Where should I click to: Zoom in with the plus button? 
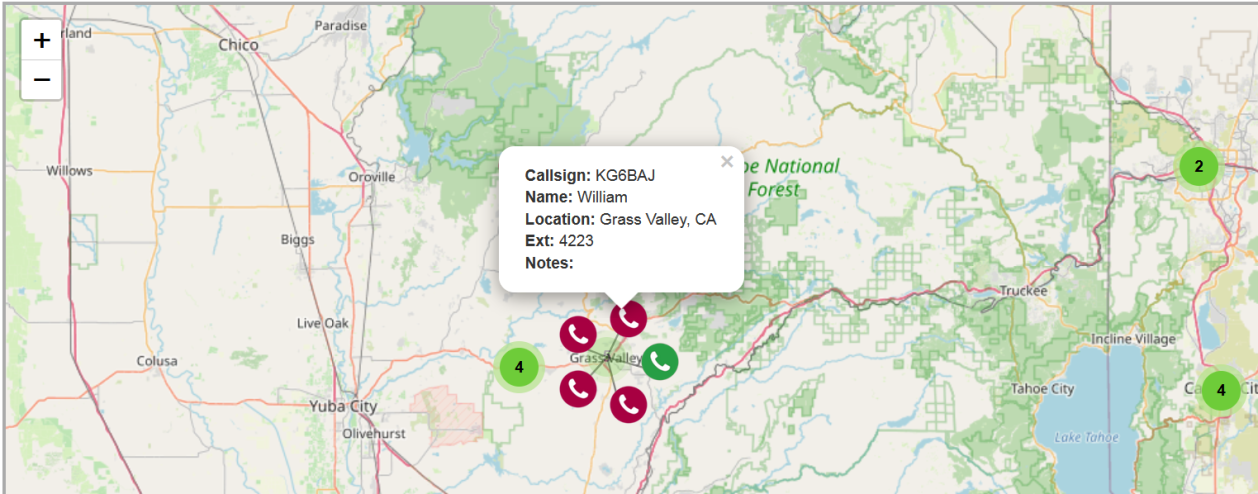click(41, 41)
